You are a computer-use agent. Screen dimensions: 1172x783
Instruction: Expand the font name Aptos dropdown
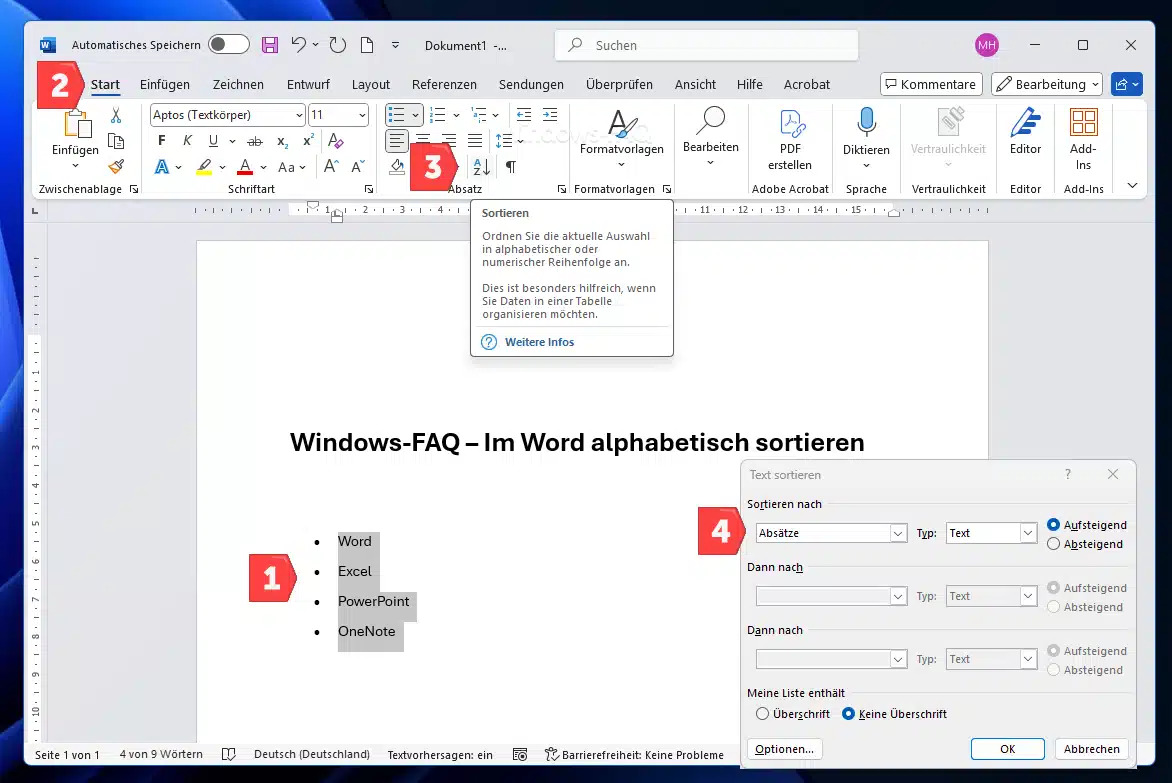297,115
